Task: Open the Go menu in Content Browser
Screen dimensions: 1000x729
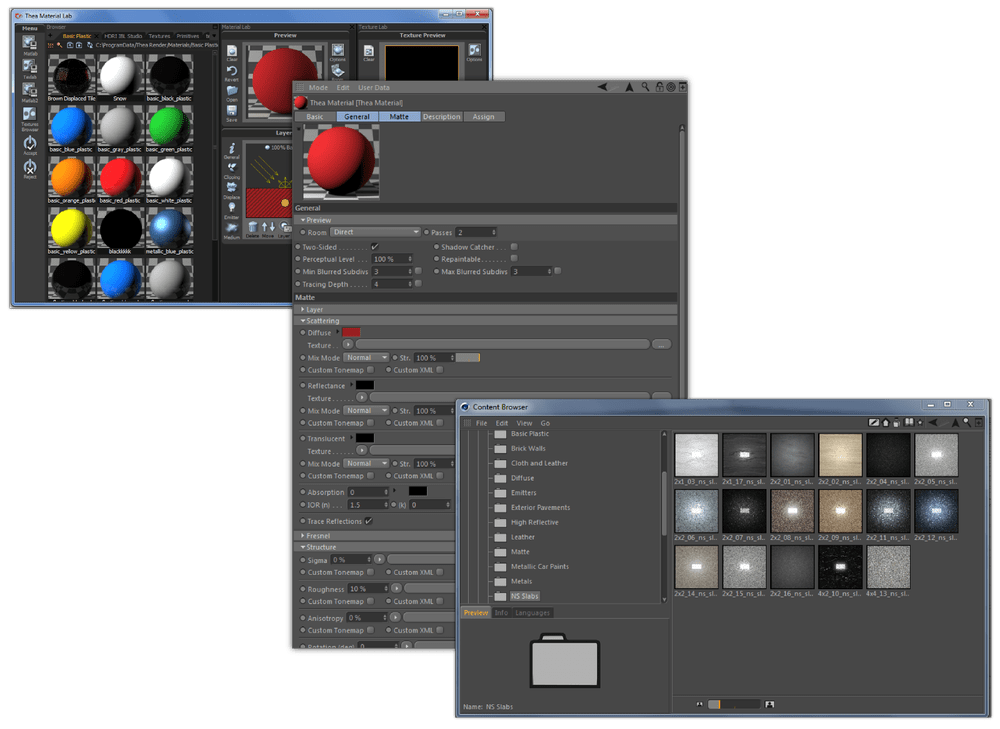Action: [545, 423]
